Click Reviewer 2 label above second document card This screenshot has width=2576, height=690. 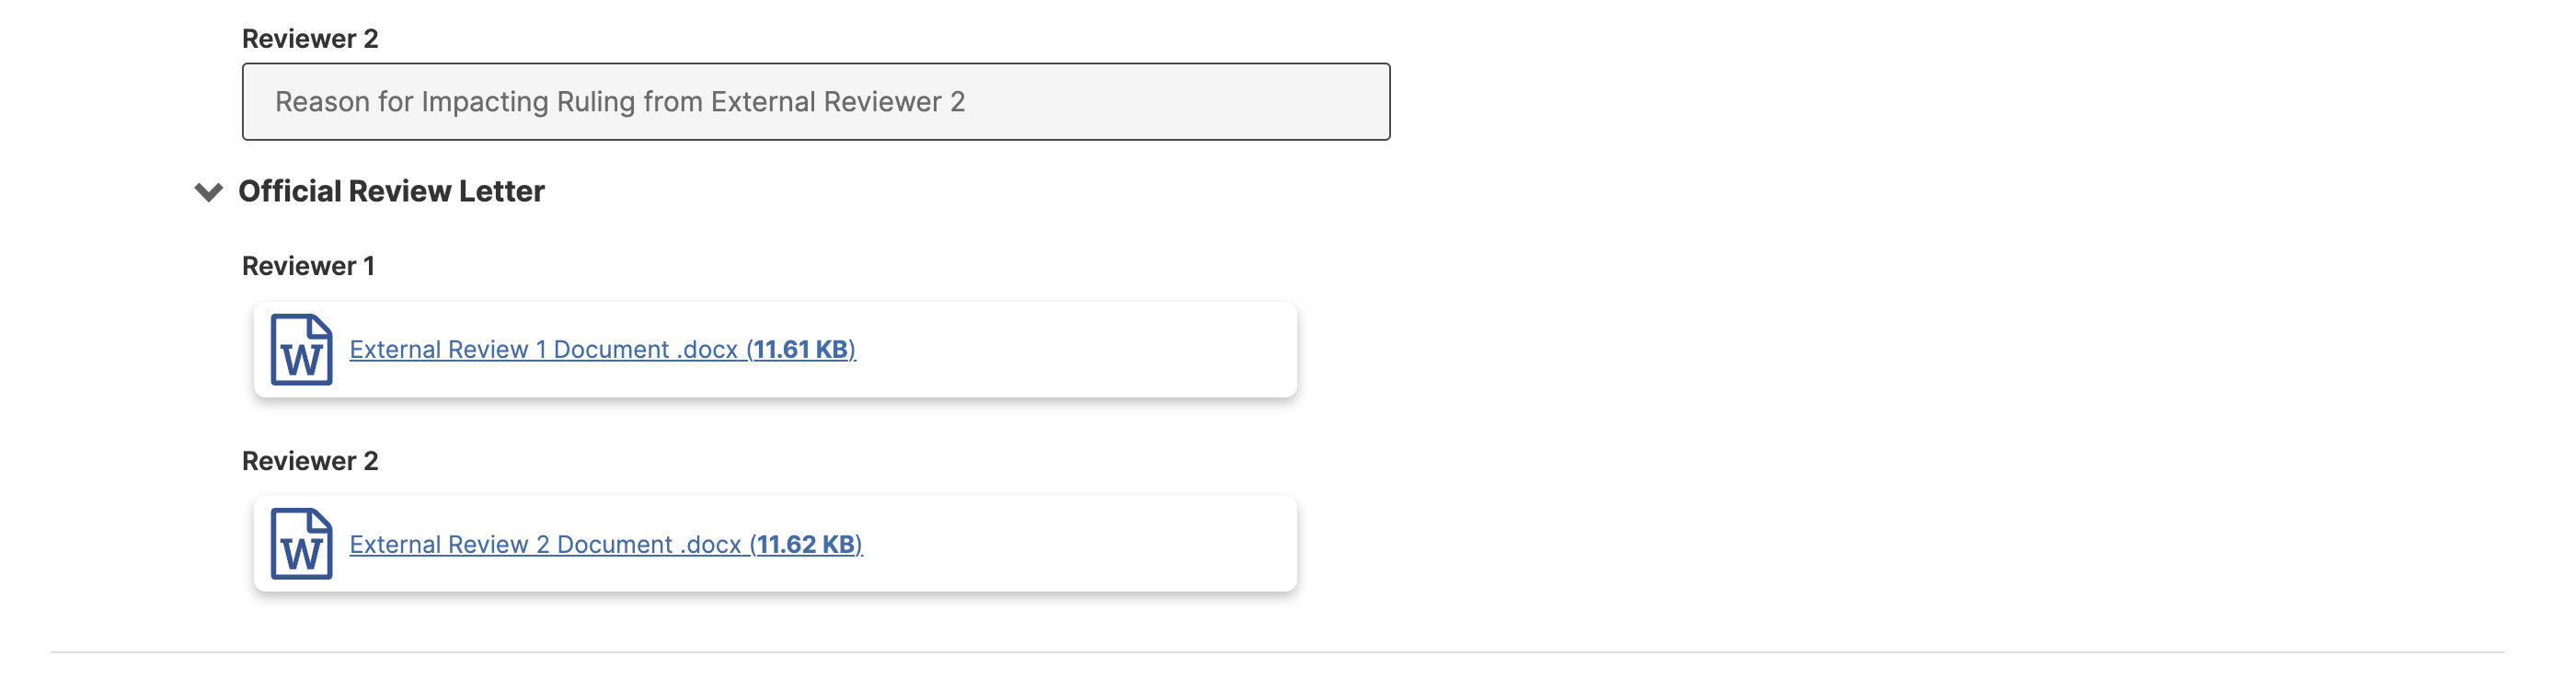[310, 461]
